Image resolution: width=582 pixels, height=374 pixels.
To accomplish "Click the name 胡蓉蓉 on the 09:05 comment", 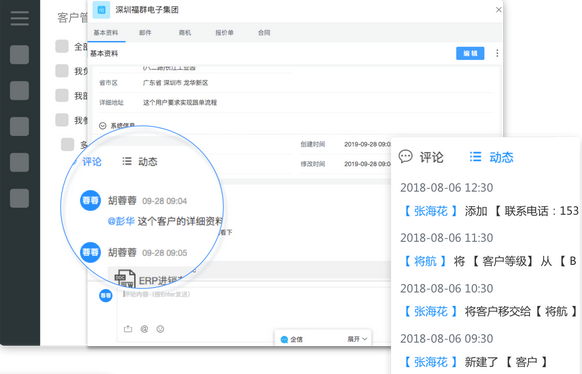I will (x=122, y=253).
